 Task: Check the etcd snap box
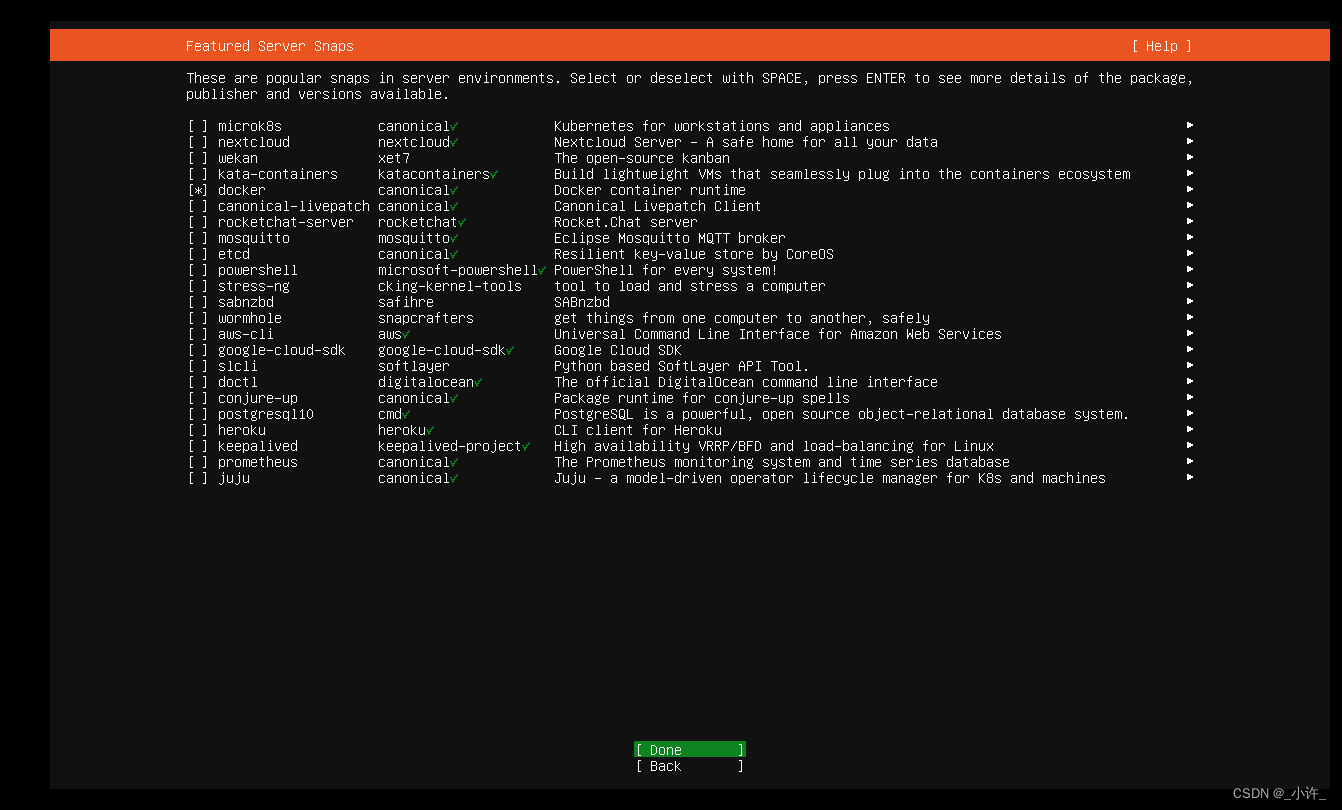tap(198, 254)
